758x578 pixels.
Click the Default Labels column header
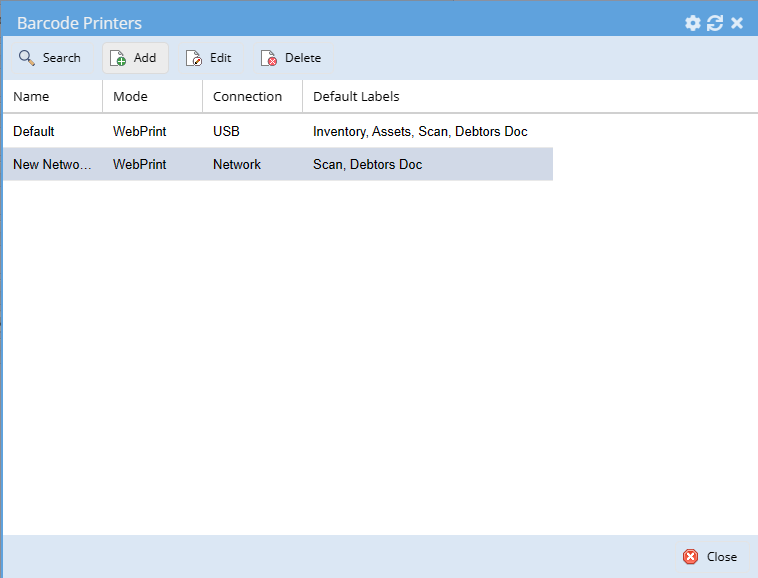point(356,97)
